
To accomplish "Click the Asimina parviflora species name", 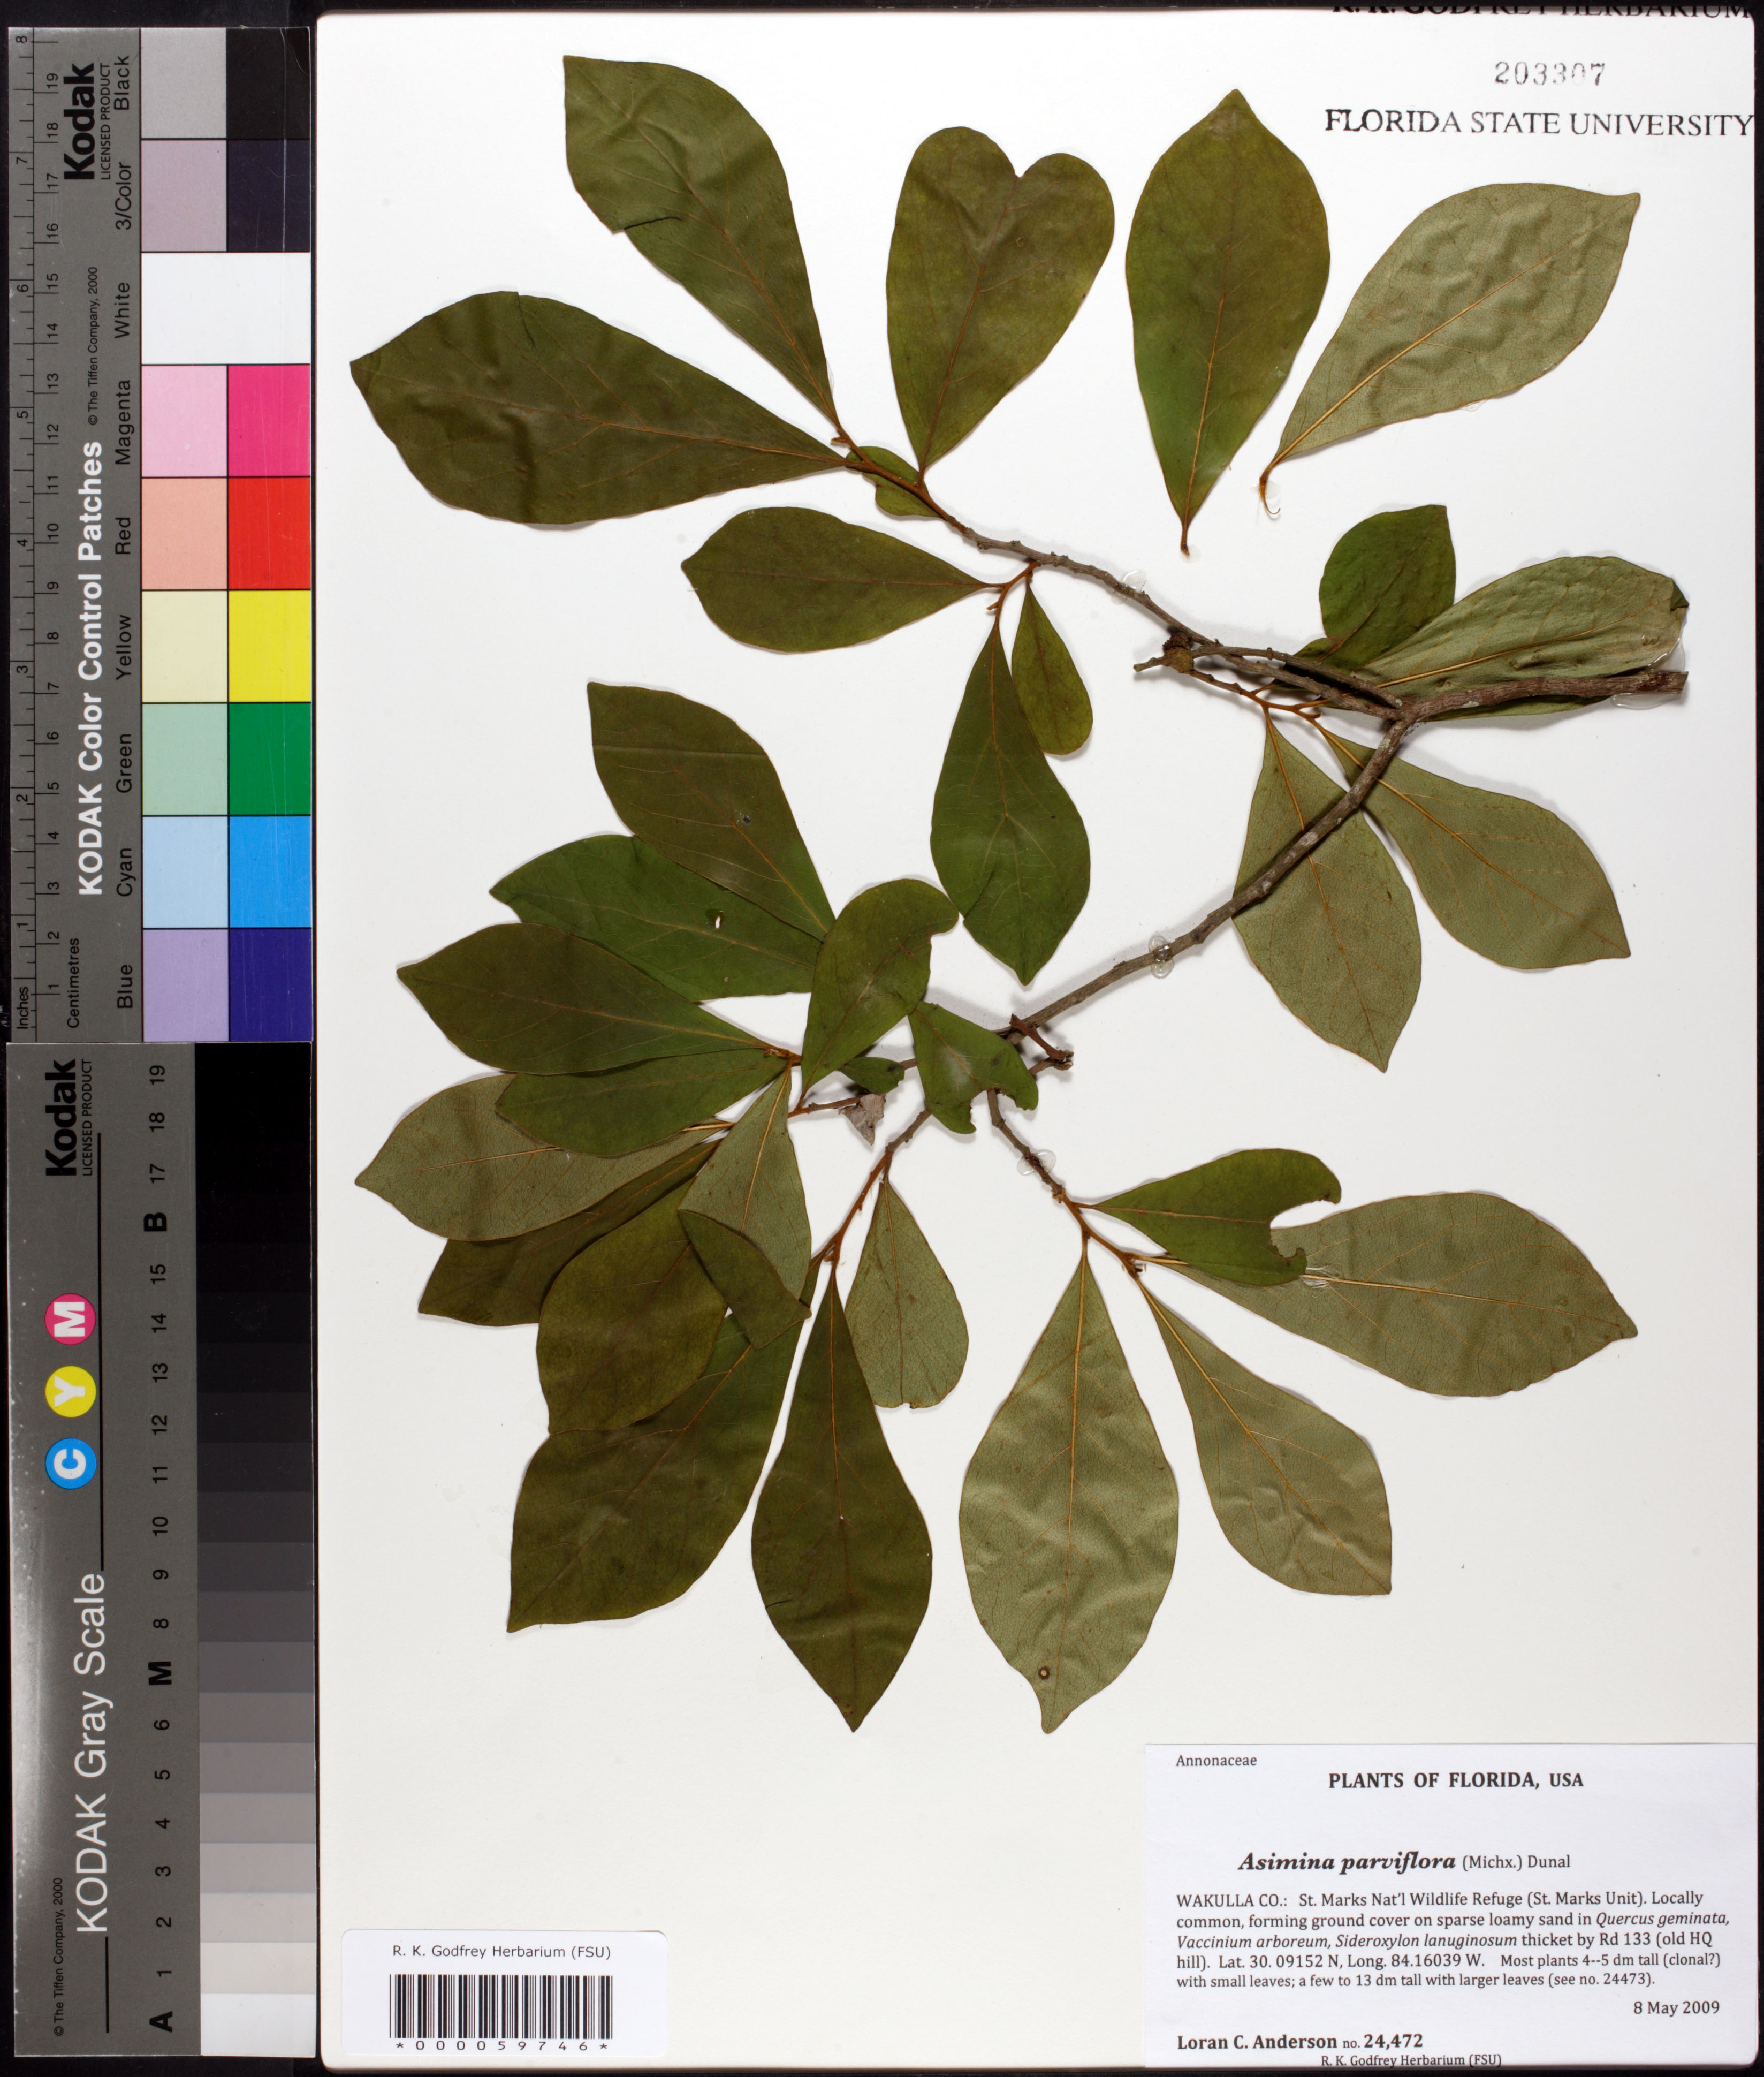I will tap(1346, 1862).
